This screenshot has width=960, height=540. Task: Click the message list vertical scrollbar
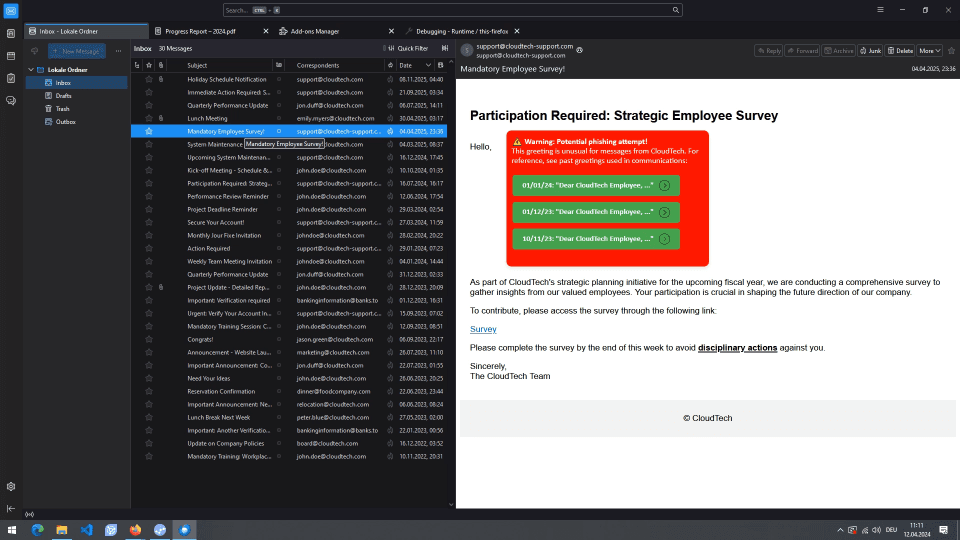451,283
